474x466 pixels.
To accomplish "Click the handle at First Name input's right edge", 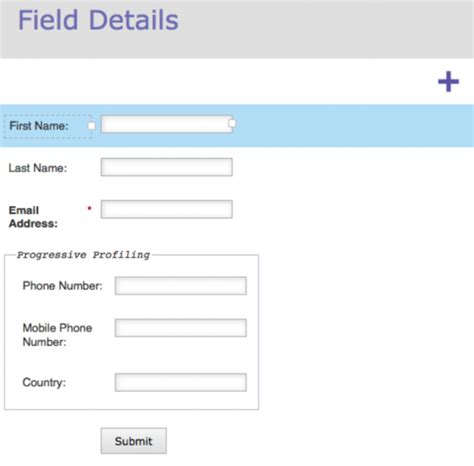I will click(232, 124).
